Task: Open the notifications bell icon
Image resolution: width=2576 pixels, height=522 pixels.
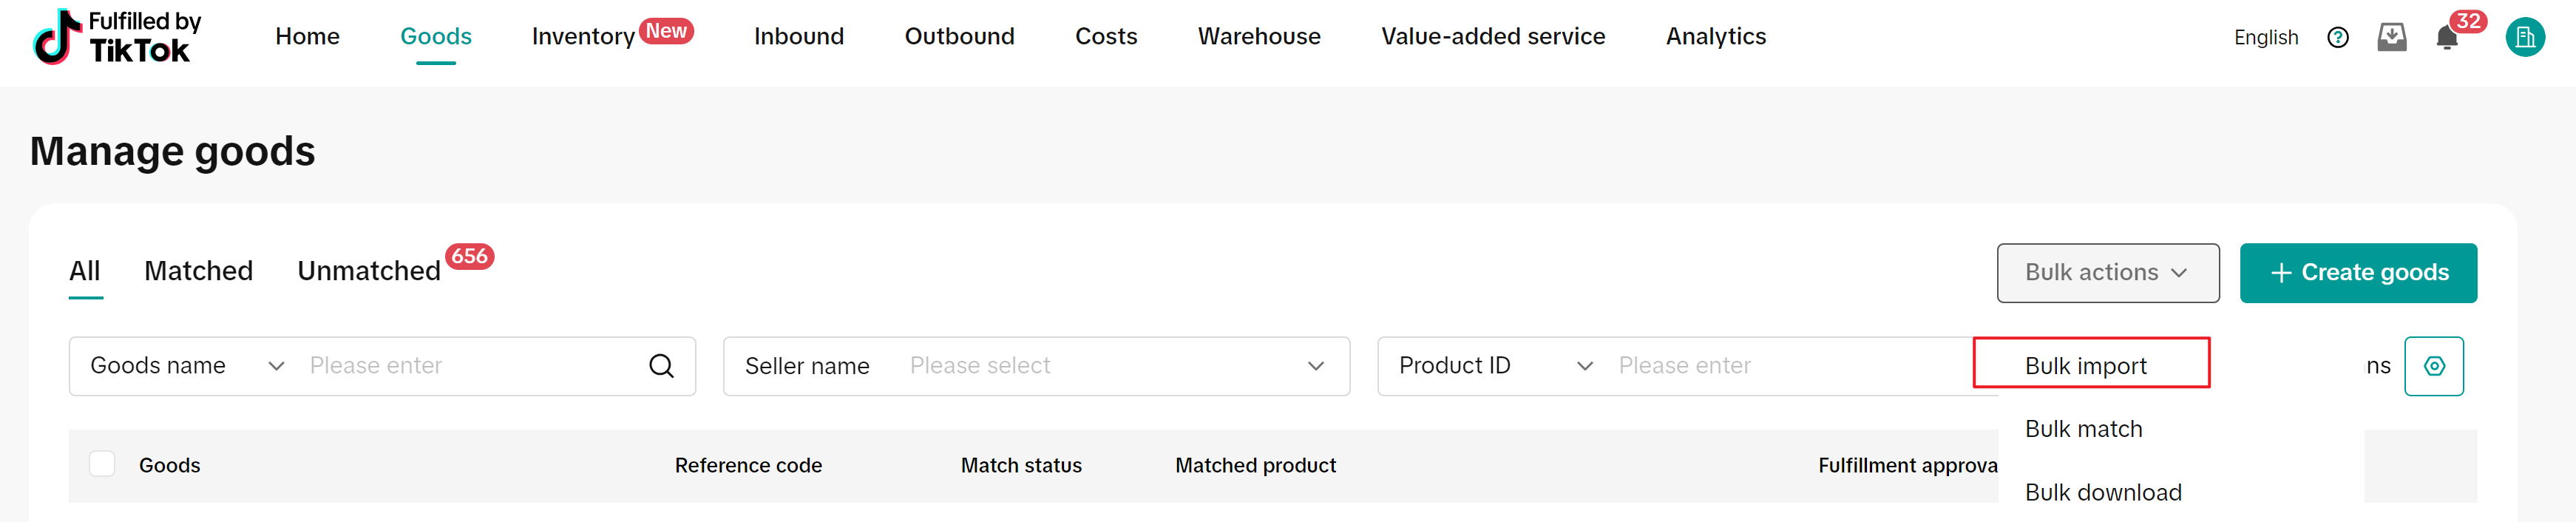Action: (x=2446, y=38)
